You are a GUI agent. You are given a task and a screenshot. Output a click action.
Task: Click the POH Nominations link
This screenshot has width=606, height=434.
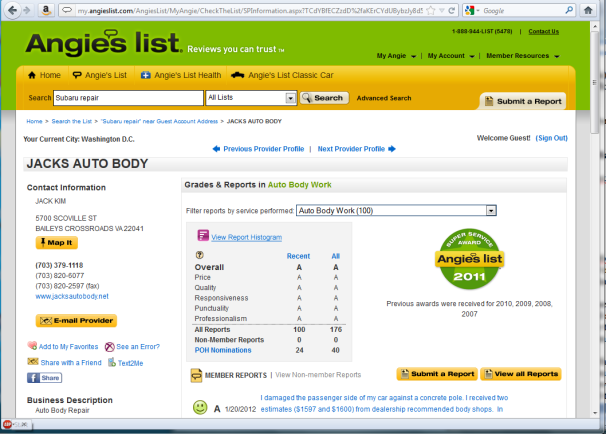pyautogui.click(x=223, y=350)
